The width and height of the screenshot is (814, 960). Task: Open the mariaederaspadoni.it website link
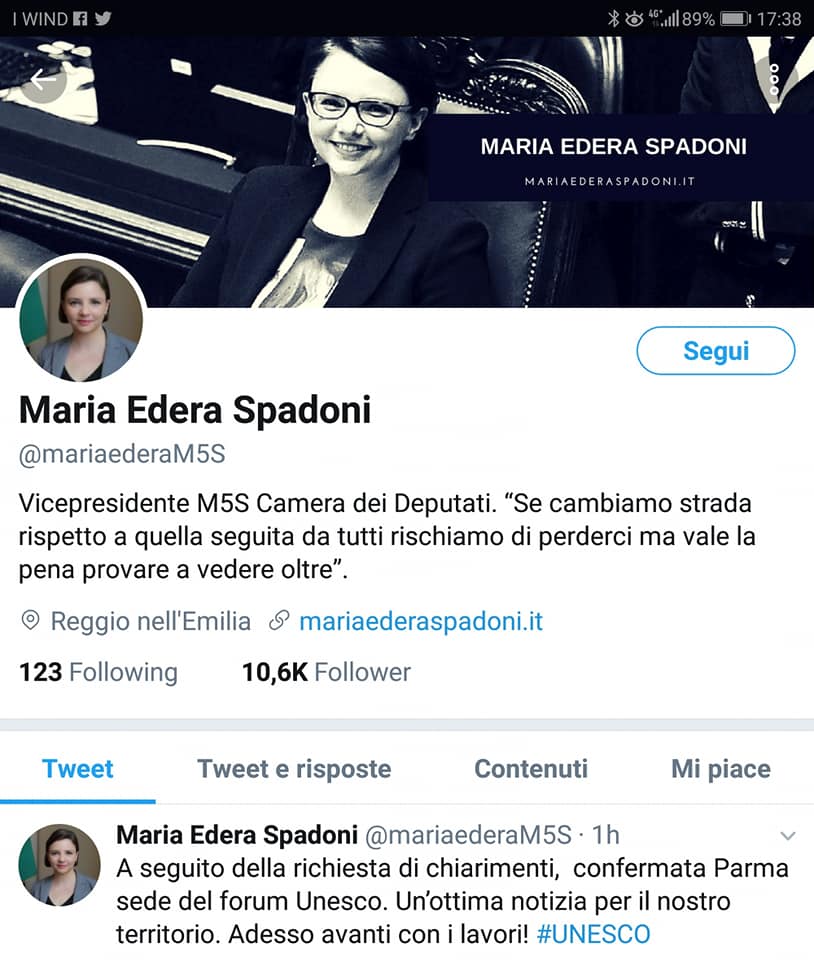coord(420,621)
